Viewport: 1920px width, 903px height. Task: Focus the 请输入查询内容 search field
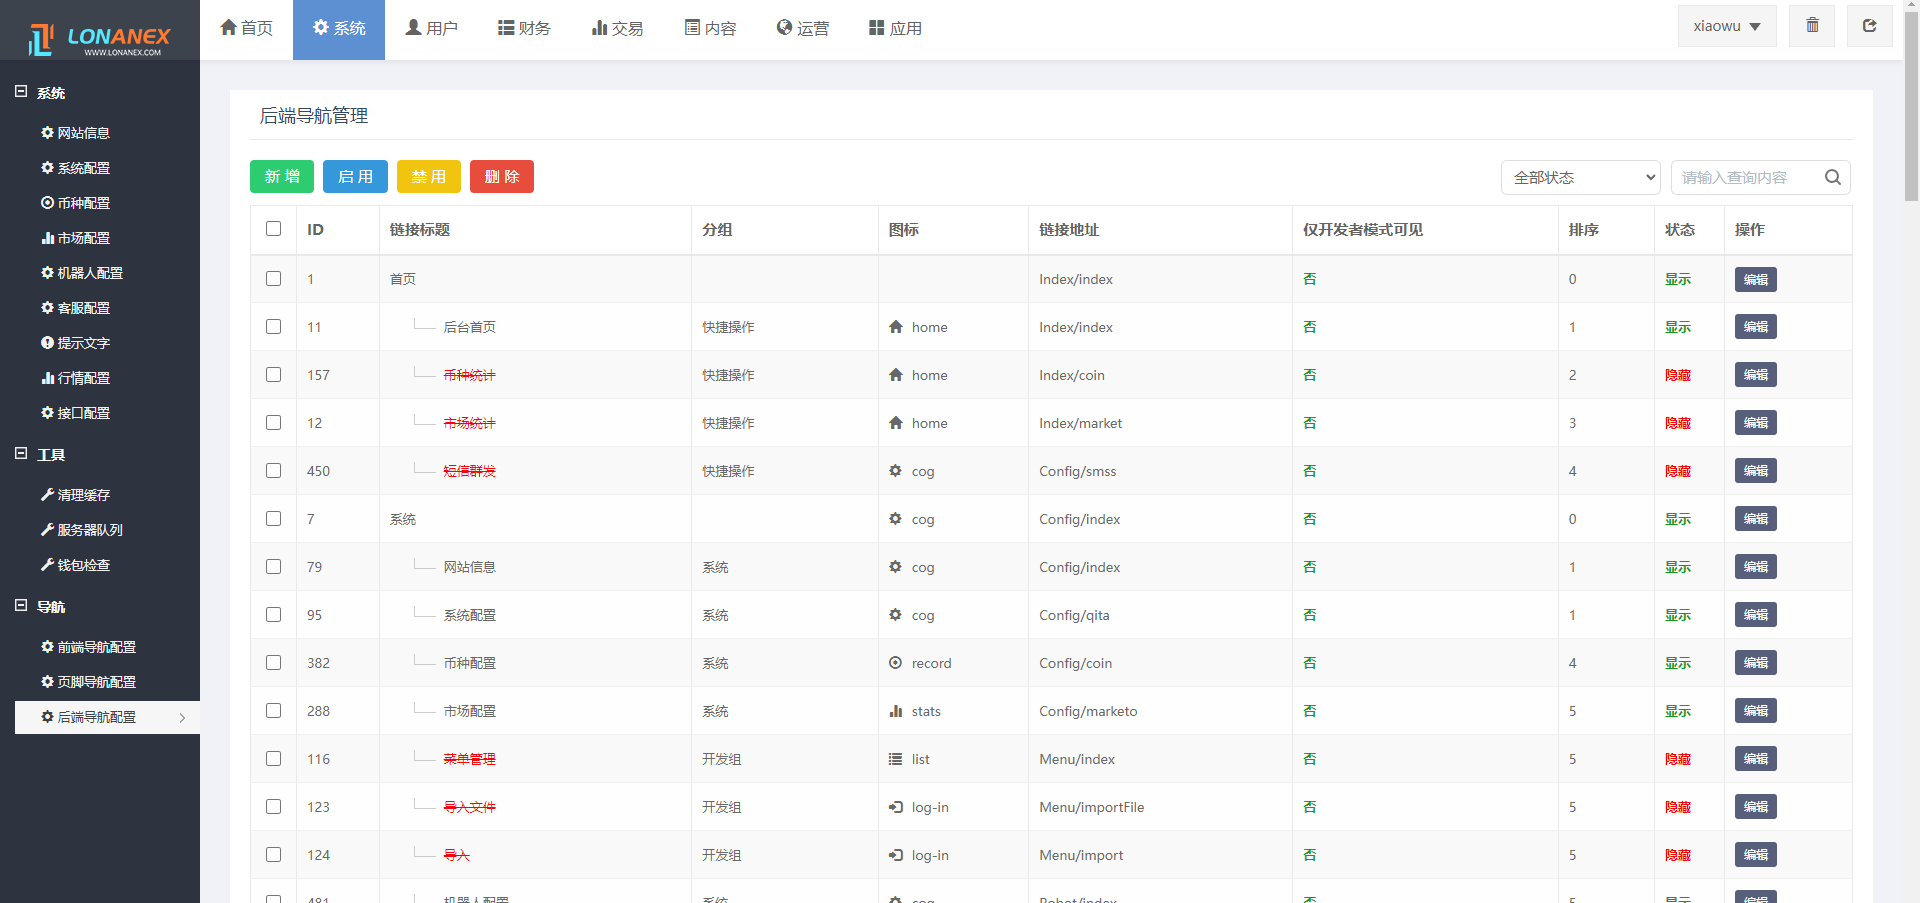pyautogui.click(x=1745, y=177)
